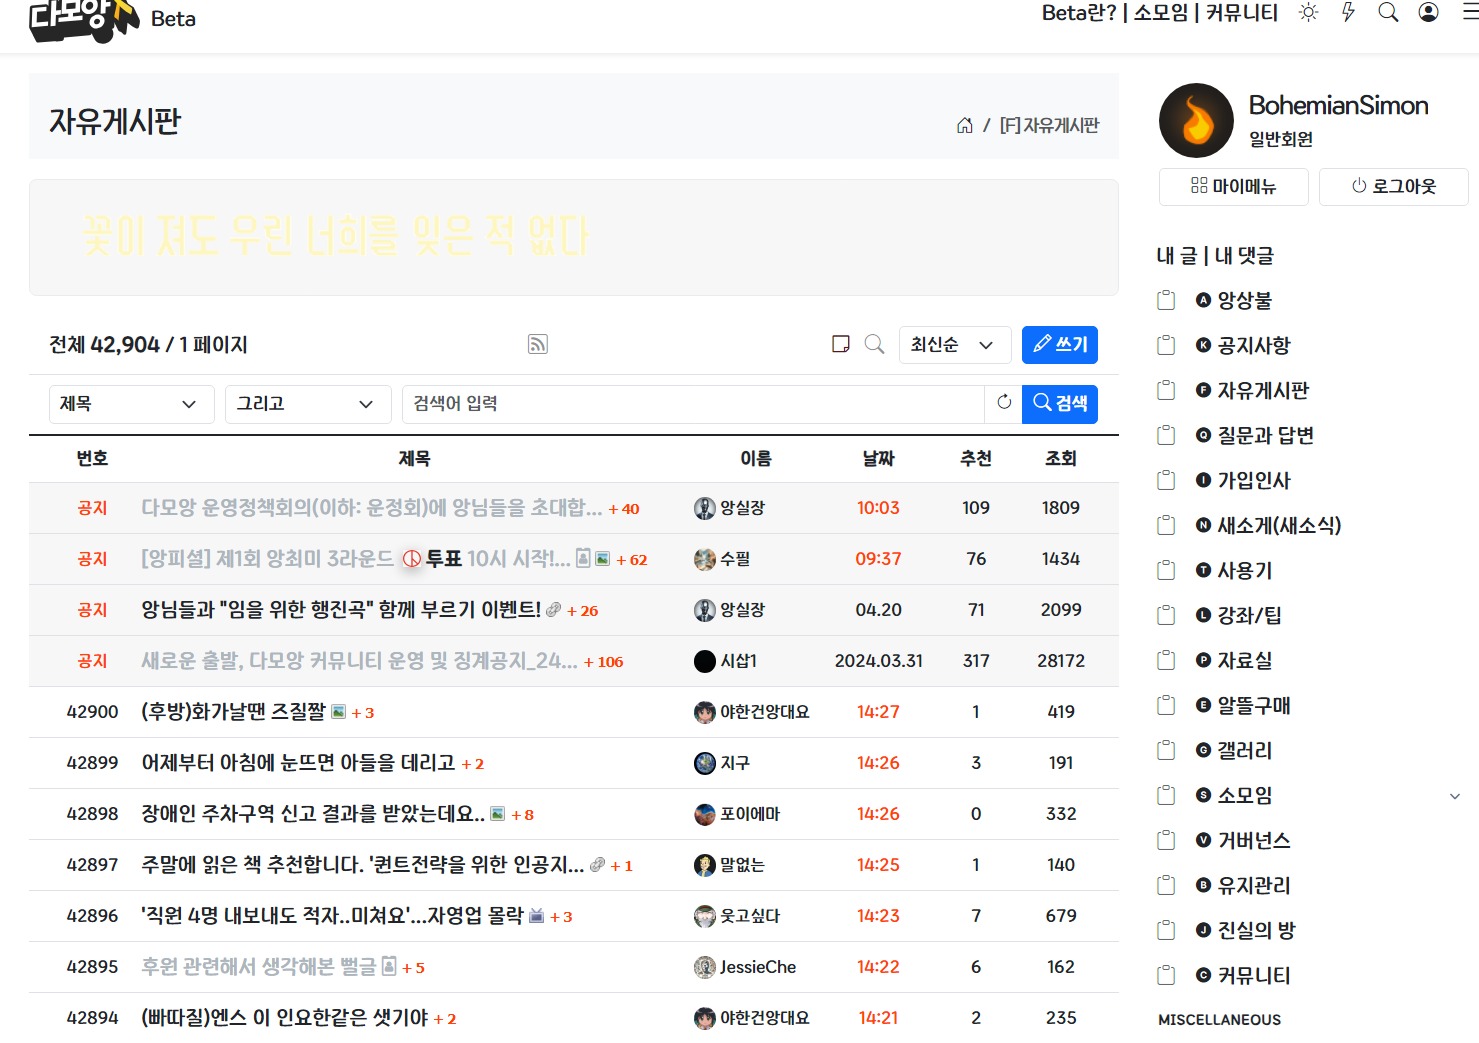1479x1043 pixels.
Task: Click the 로그아웃 button
Action: point(1394,187)
